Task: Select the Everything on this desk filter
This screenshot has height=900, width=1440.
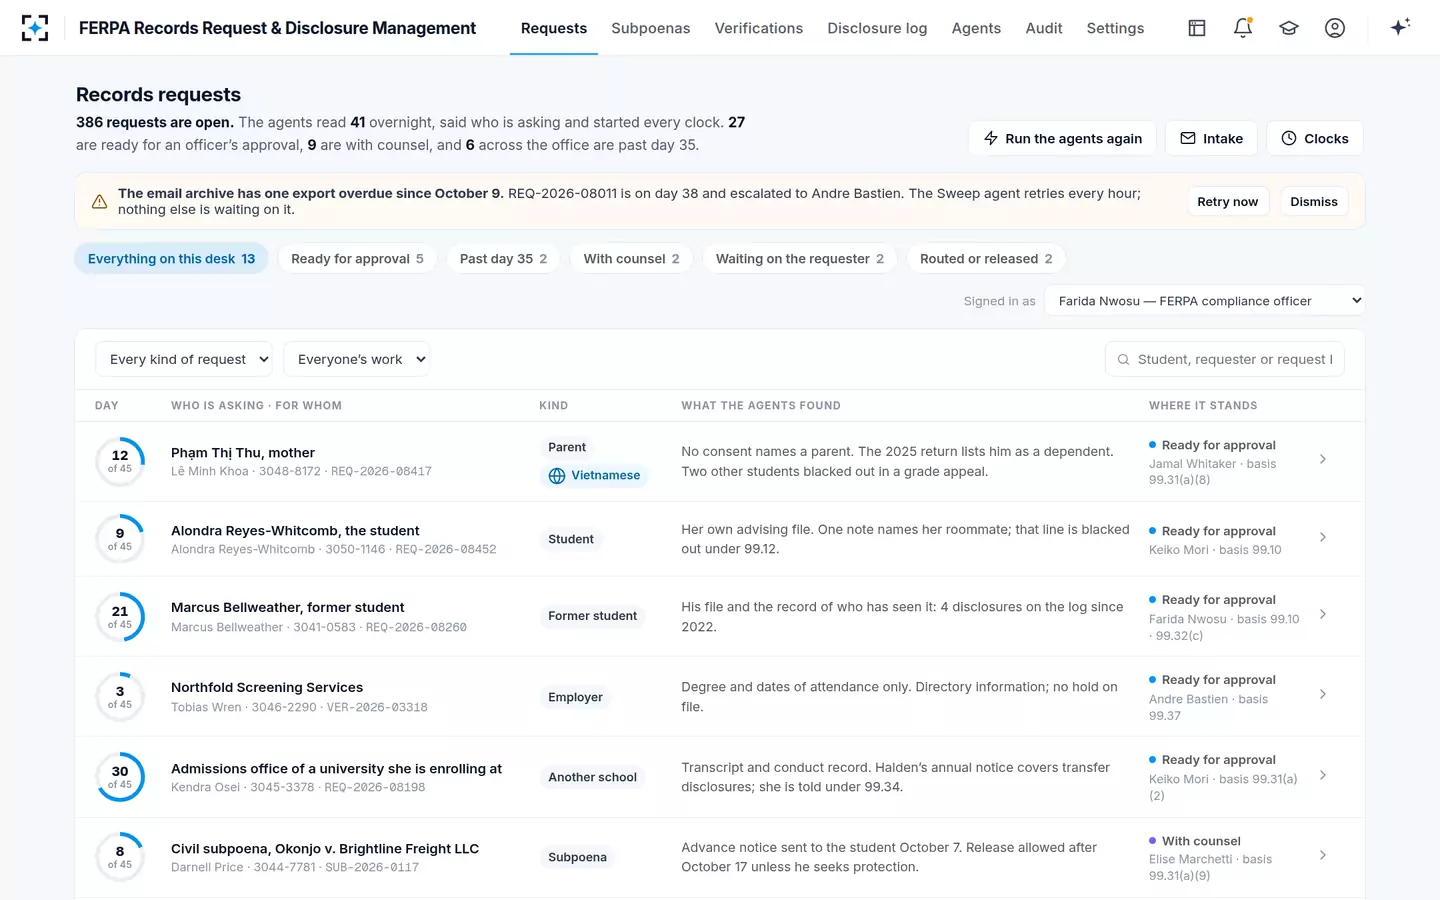Action: click(x=171, y=259)
